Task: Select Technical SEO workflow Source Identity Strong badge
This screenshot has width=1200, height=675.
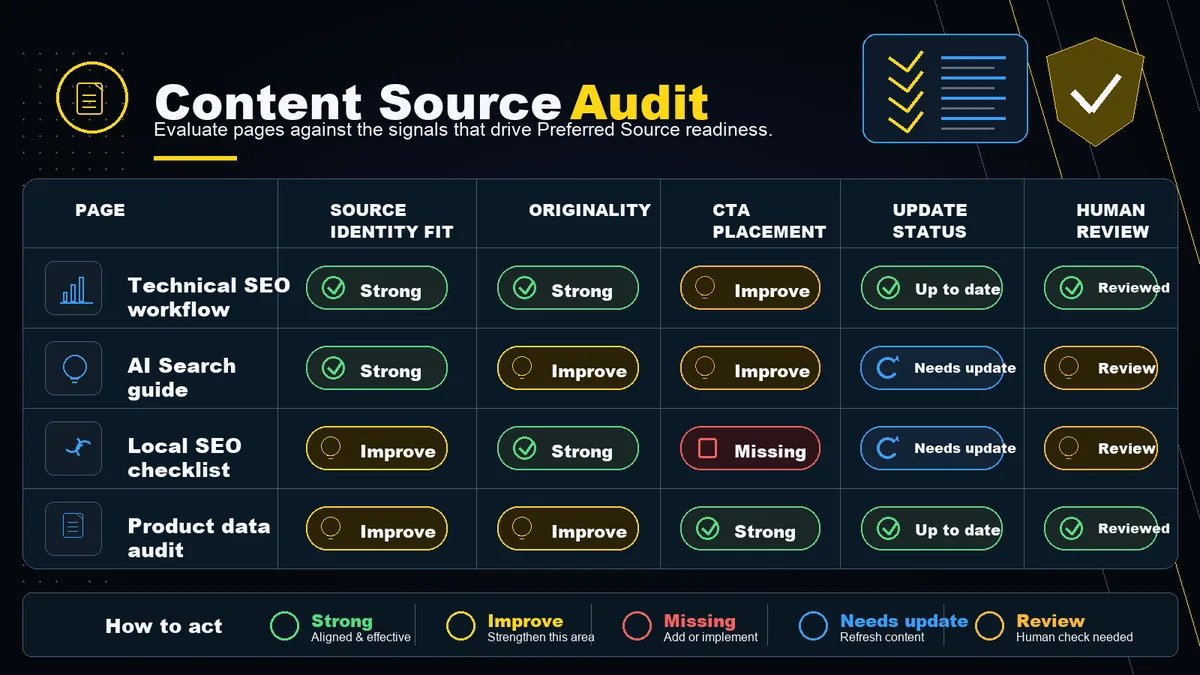Action: pos(377,288)
